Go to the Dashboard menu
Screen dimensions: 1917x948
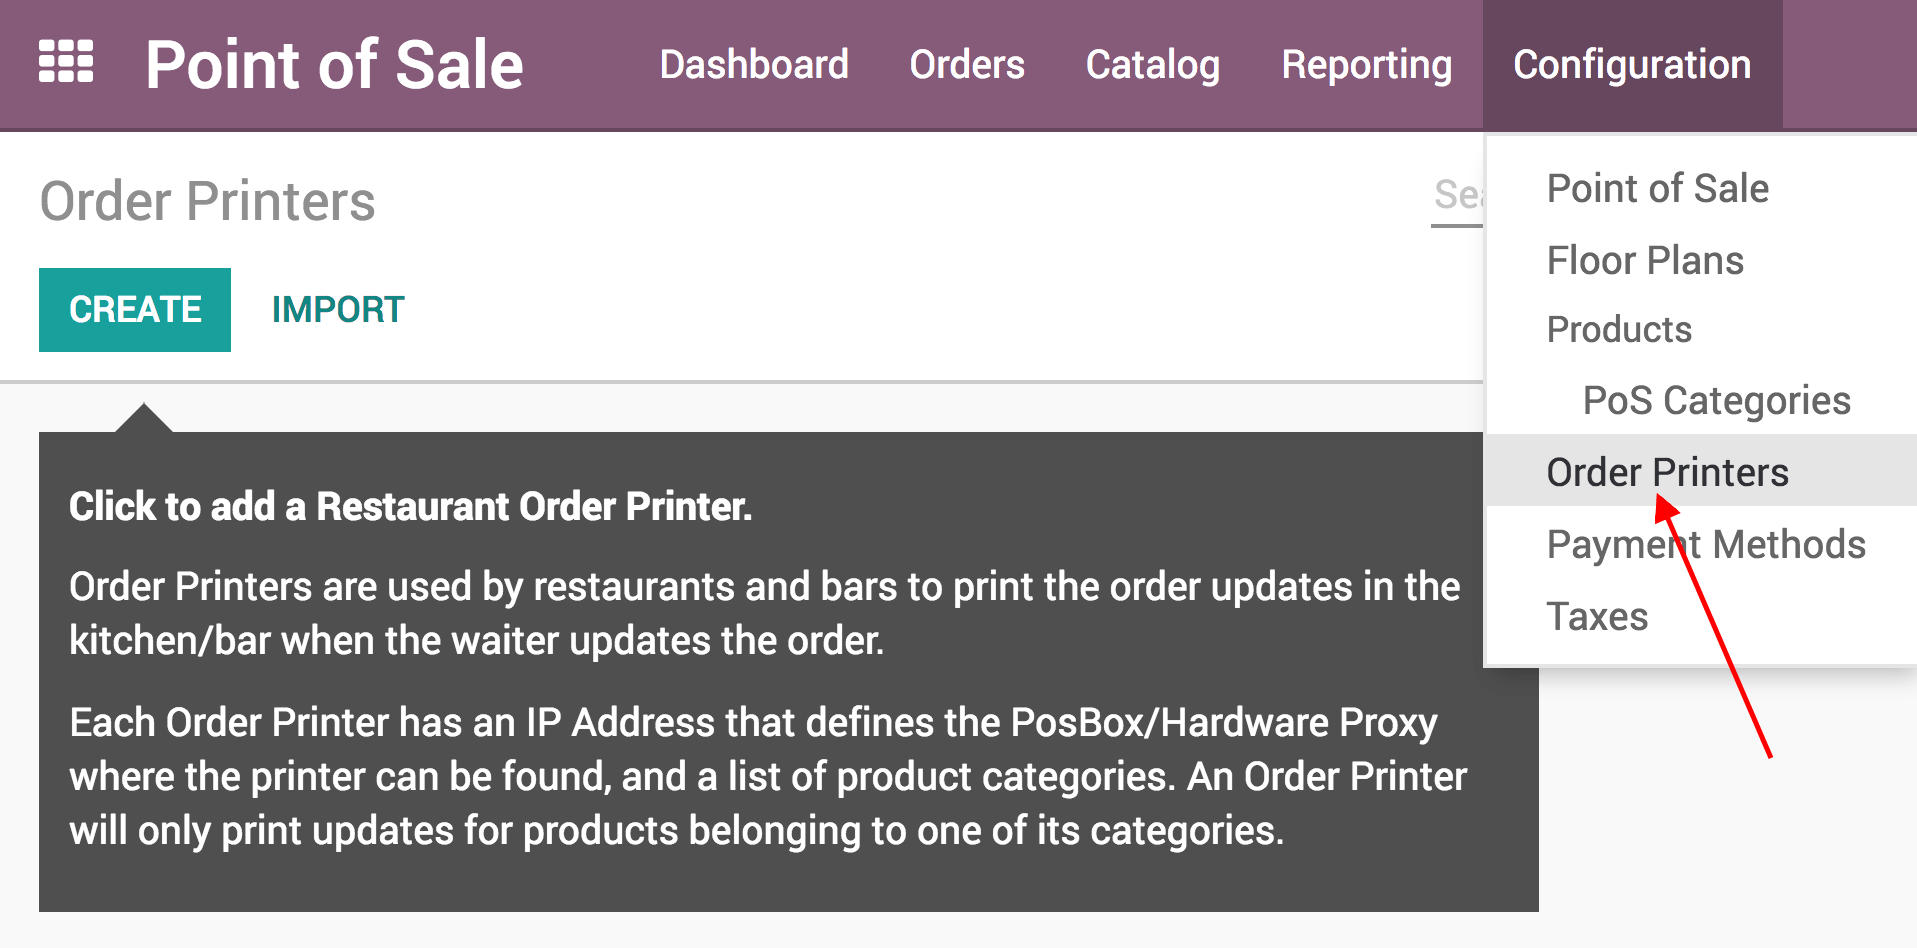pyautogui.click(x=753, y=64)
